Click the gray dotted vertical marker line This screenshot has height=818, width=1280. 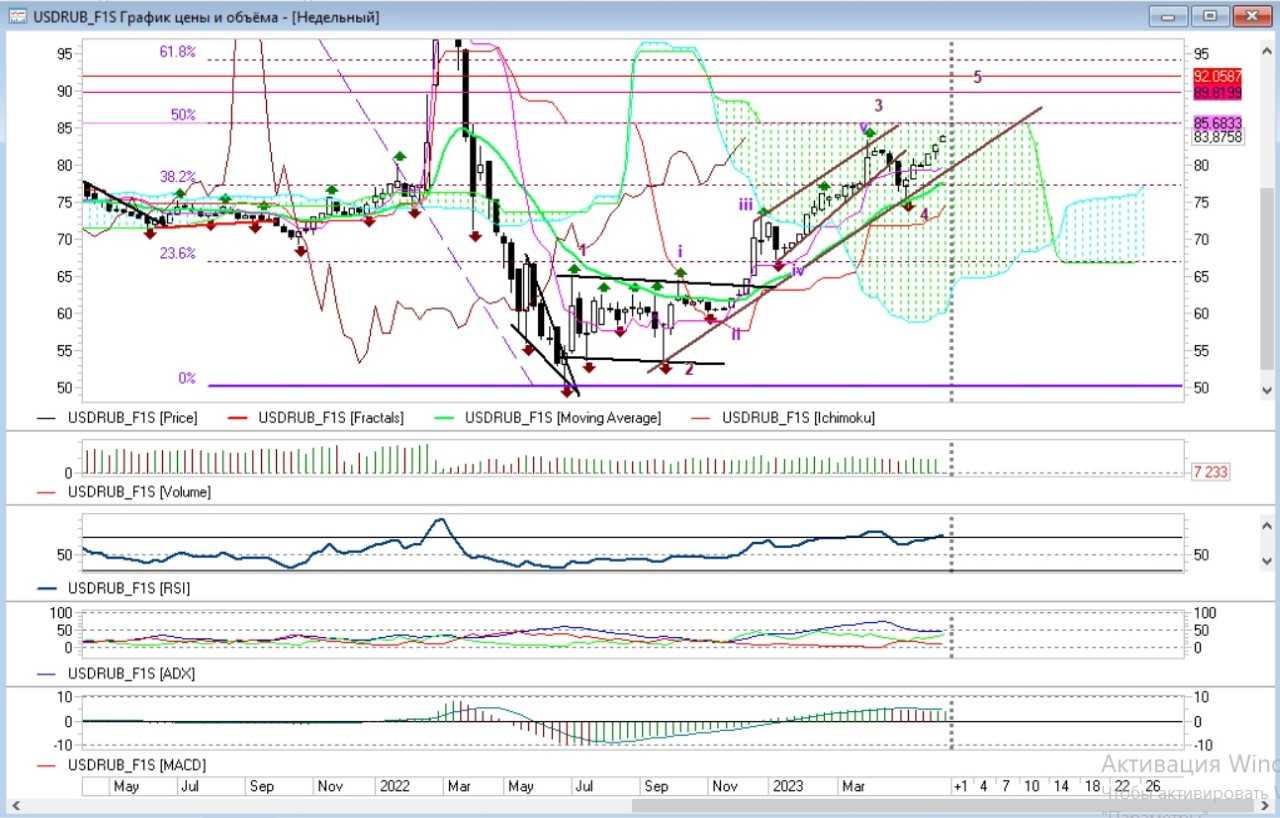point(950,220)
